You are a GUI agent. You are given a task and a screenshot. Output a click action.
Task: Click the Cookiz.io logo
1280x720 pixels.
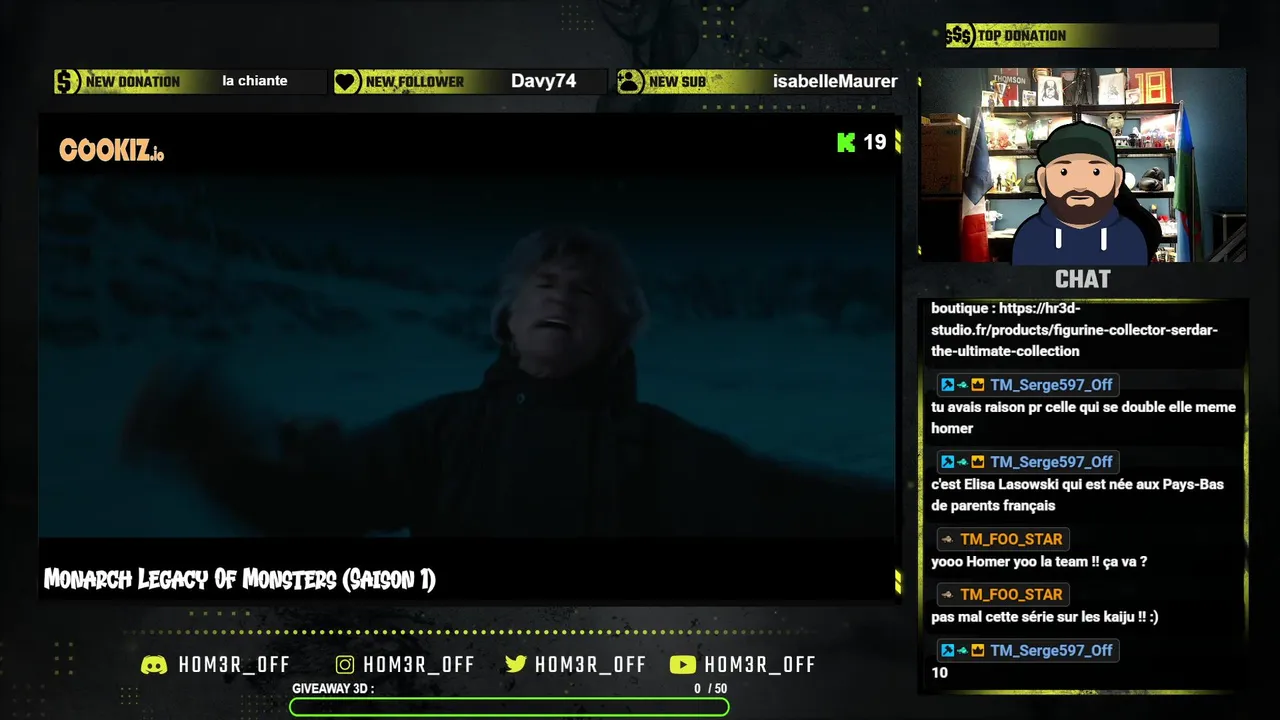[x=111, y=151]
